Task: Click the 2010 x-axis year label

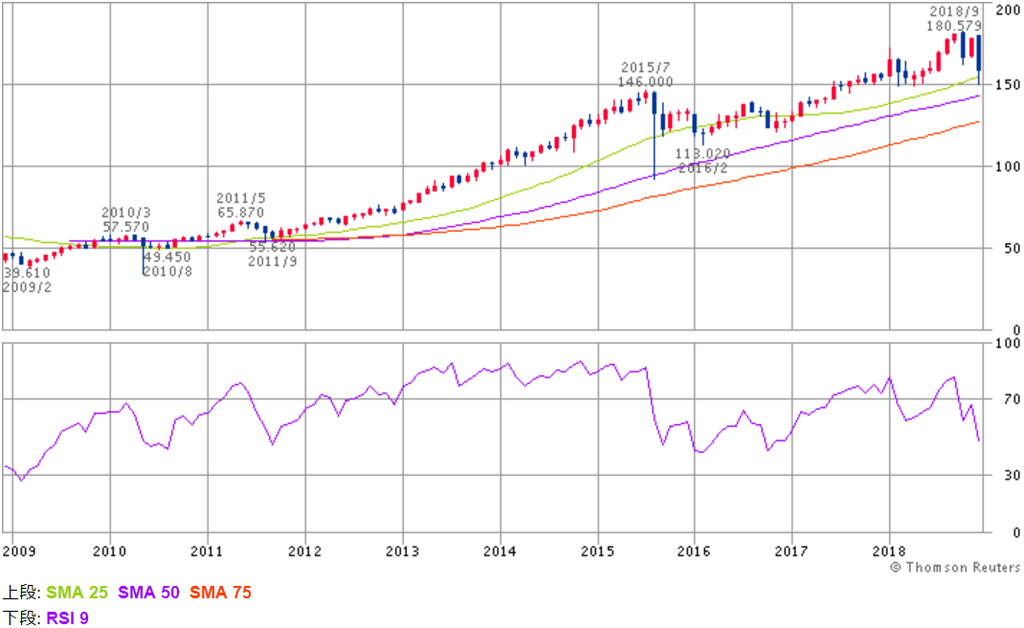Action: coord(109,552)
